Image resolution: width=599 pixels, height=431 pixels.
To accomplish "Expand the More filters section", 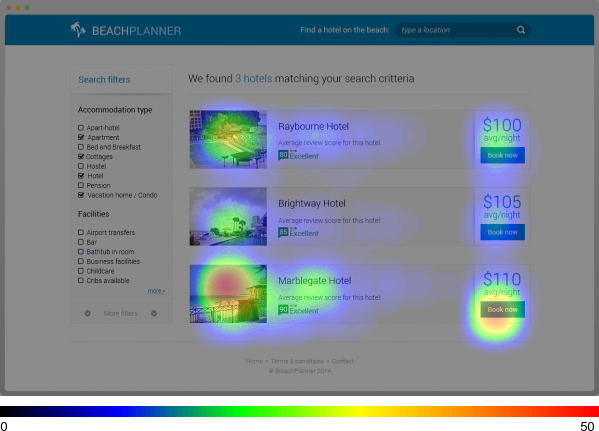I will [120, 313].
